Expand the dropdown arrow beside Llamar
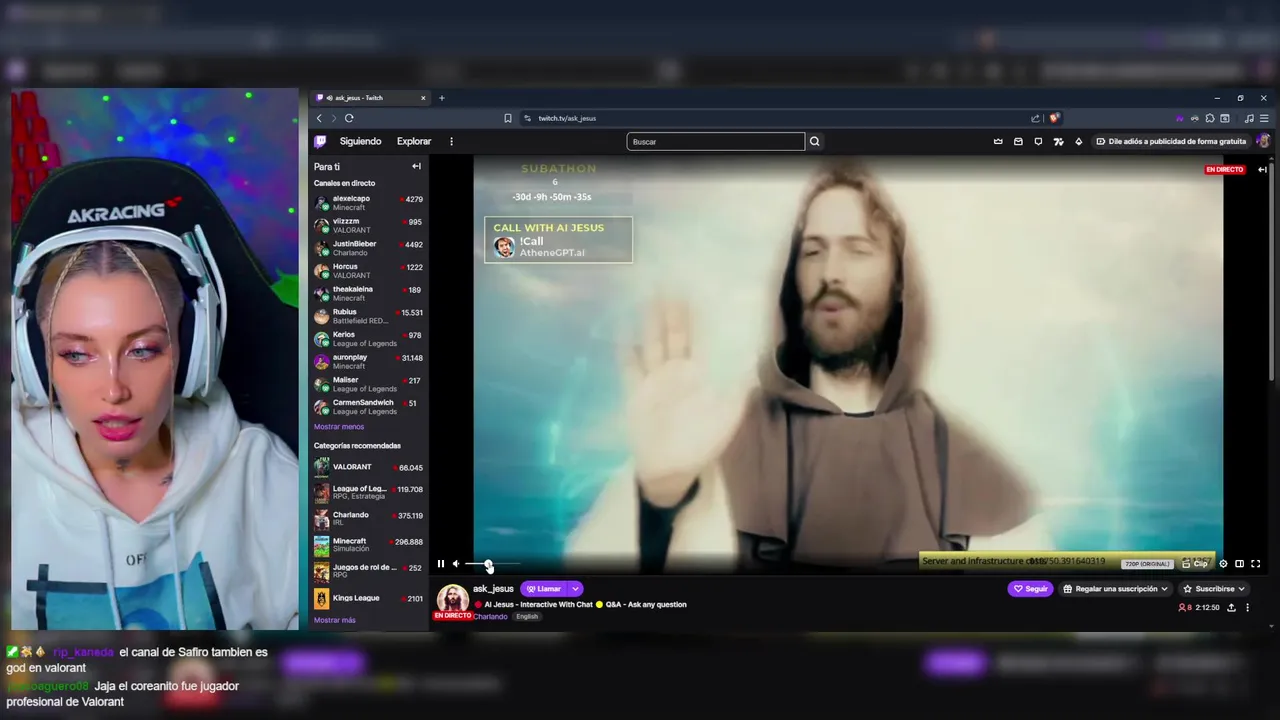This screenshot has height=720, width=1280. click(575, 589)
